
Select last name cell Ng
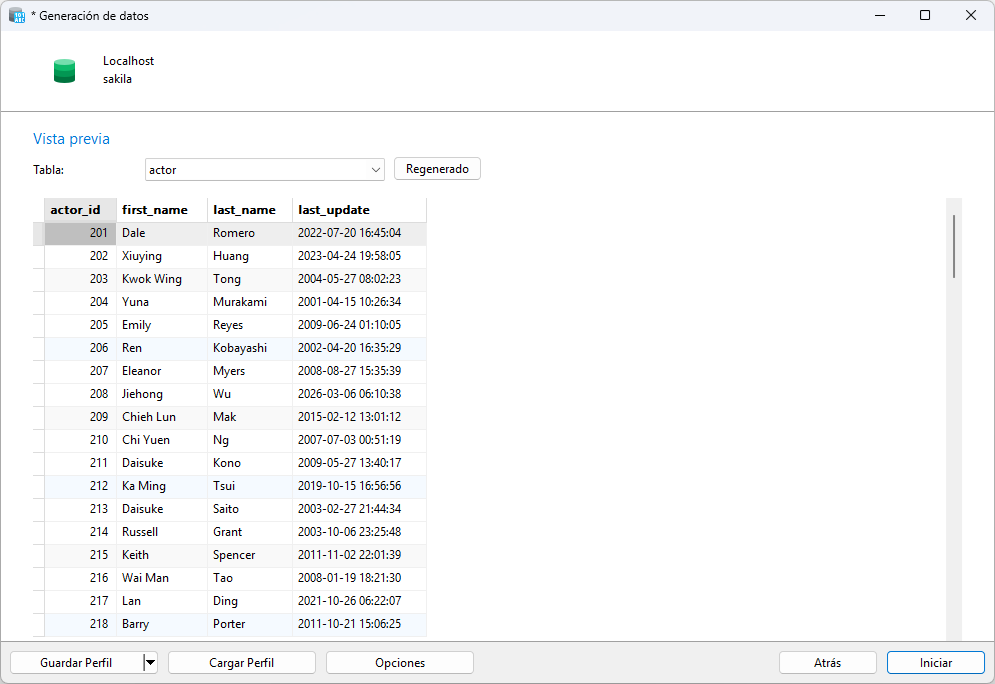click(x=250, y=440)
